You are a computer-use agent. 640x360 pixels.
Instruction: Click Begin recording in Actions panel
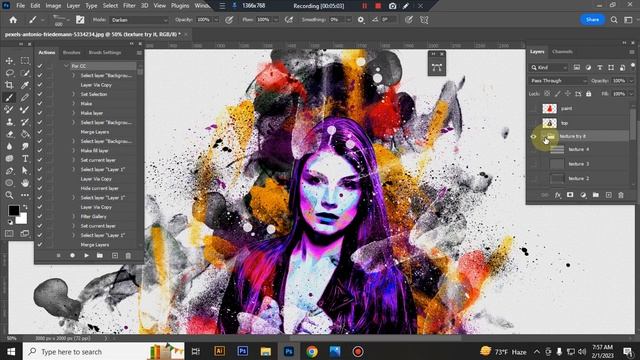[72, 256]
